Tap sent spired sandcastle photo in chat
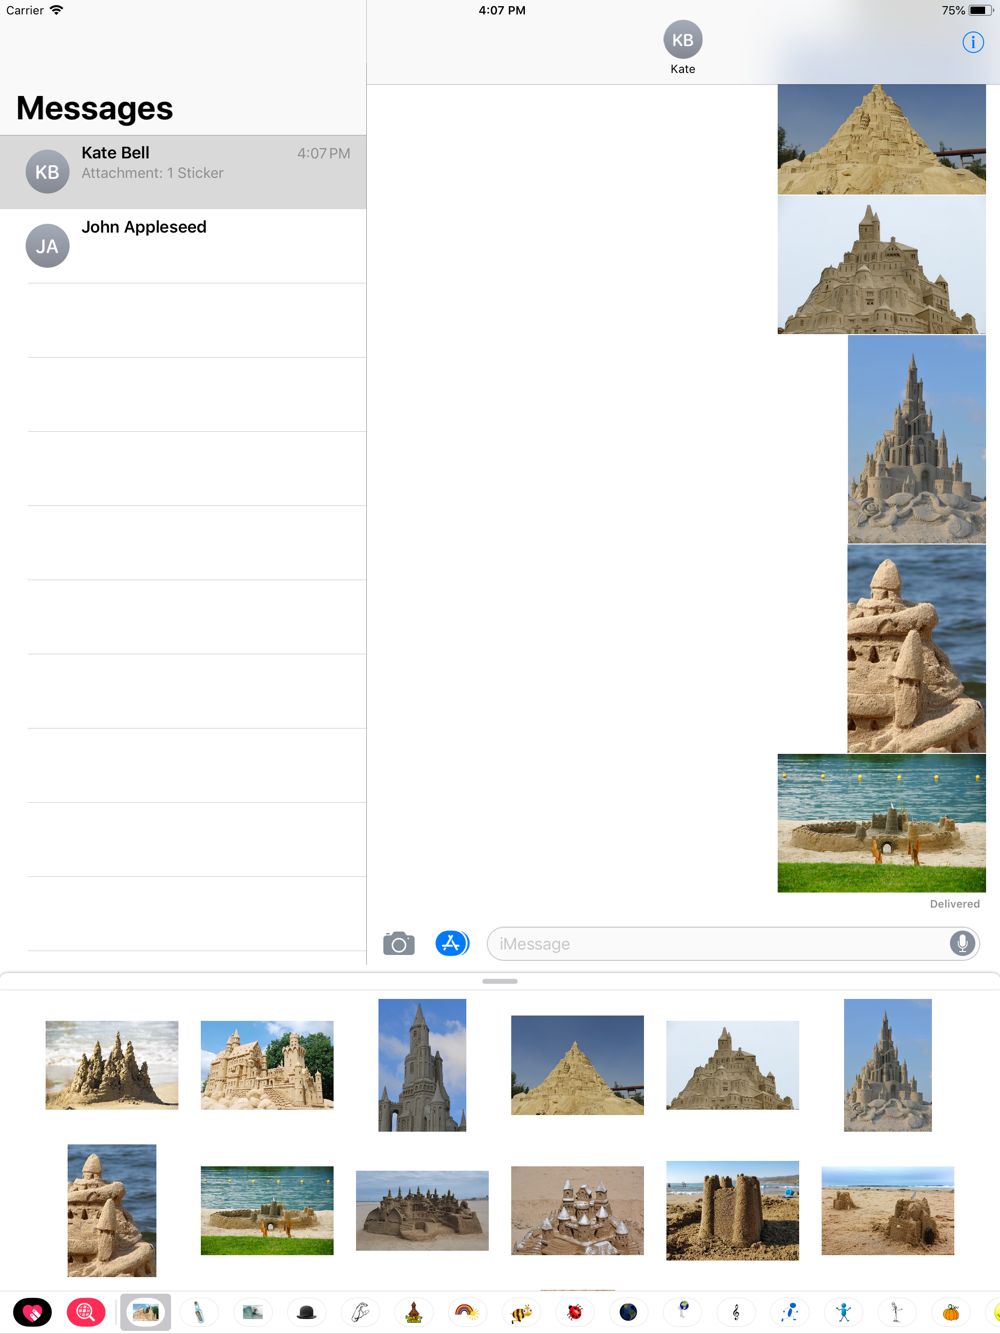Viewport: 1000px width, 1334px height. 917,439
